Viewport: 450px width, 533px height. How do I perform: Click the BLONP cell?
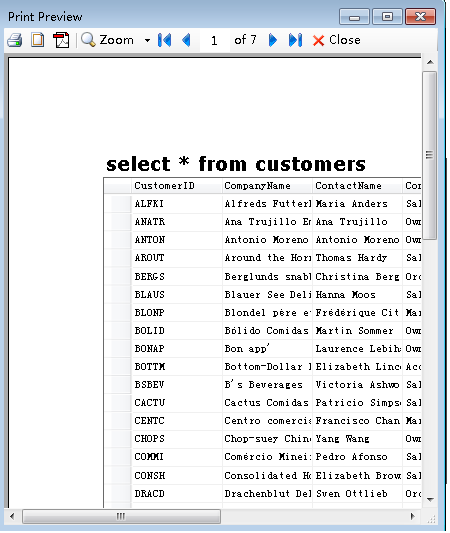[177, 313]
